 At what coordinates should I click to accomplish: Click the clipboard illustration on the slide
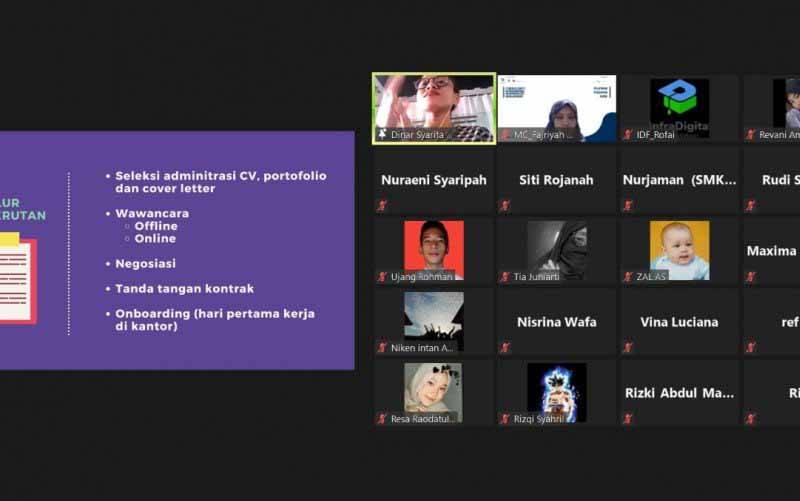click(x=17, y=278)
